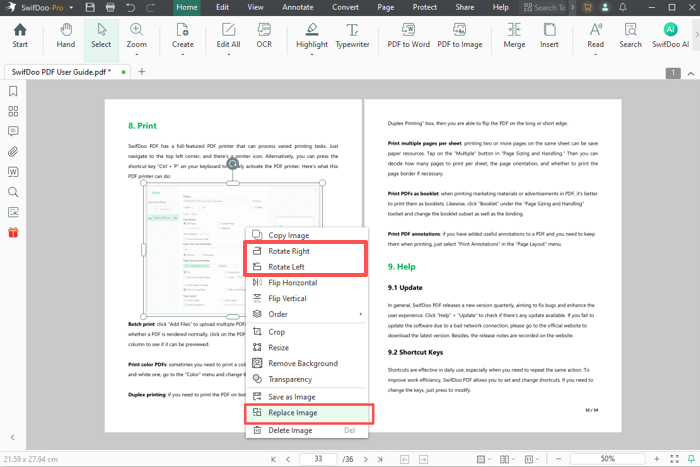
Task: Select Copy Image menu entry
Action: [307, 235]
